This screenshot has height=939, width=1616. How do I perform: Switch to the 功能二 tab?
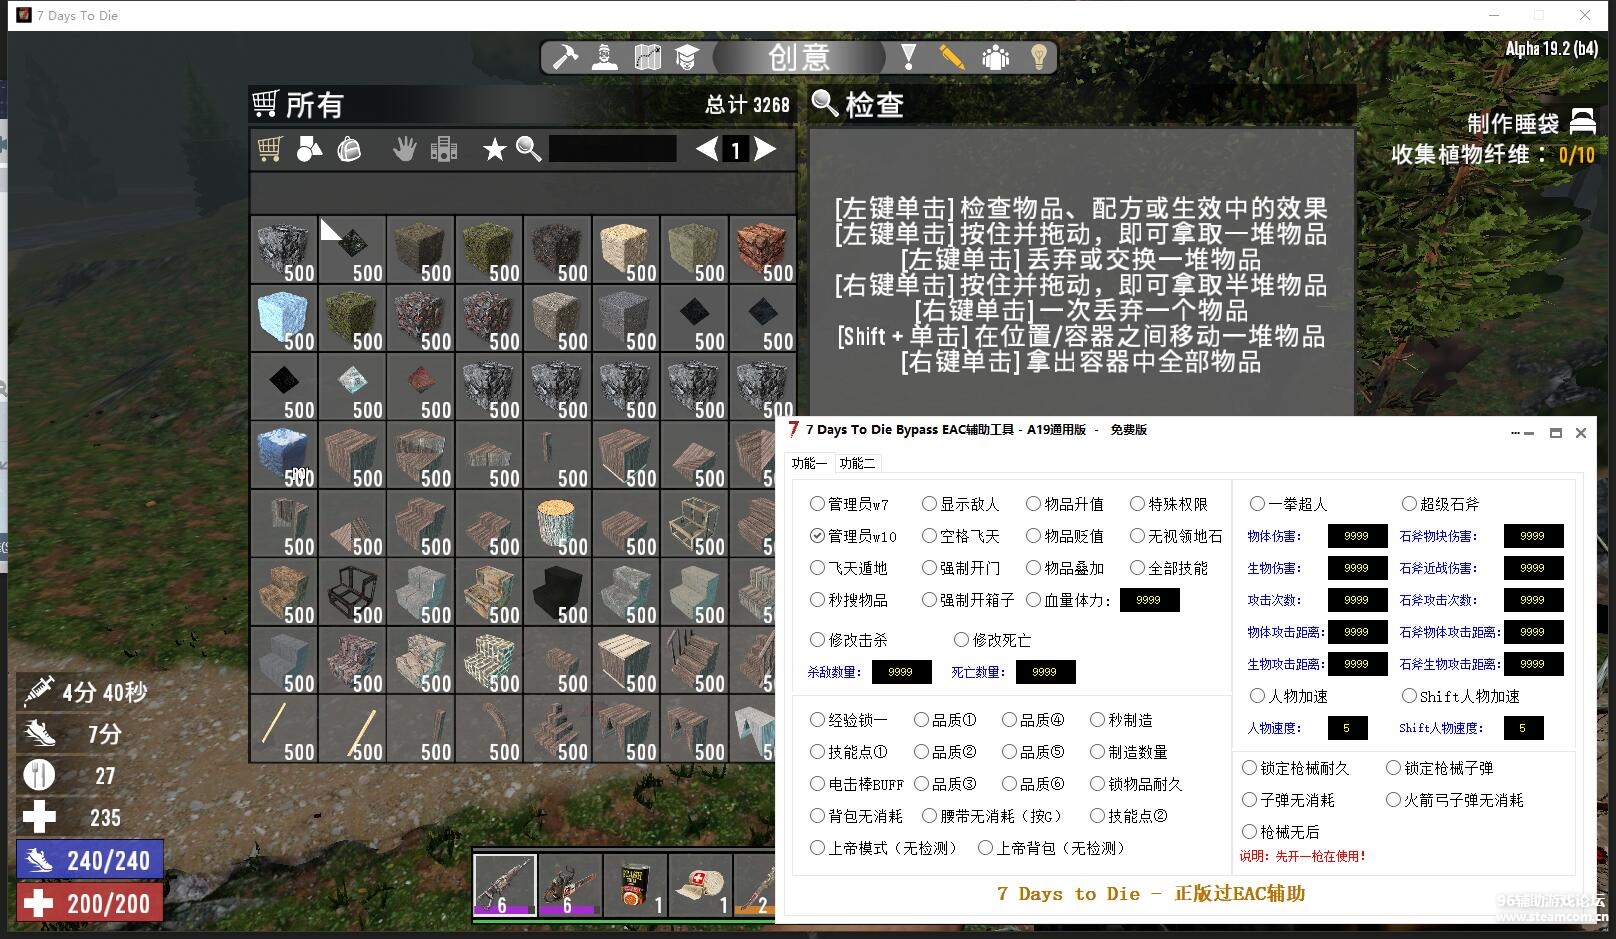click(x=857, y=463)
